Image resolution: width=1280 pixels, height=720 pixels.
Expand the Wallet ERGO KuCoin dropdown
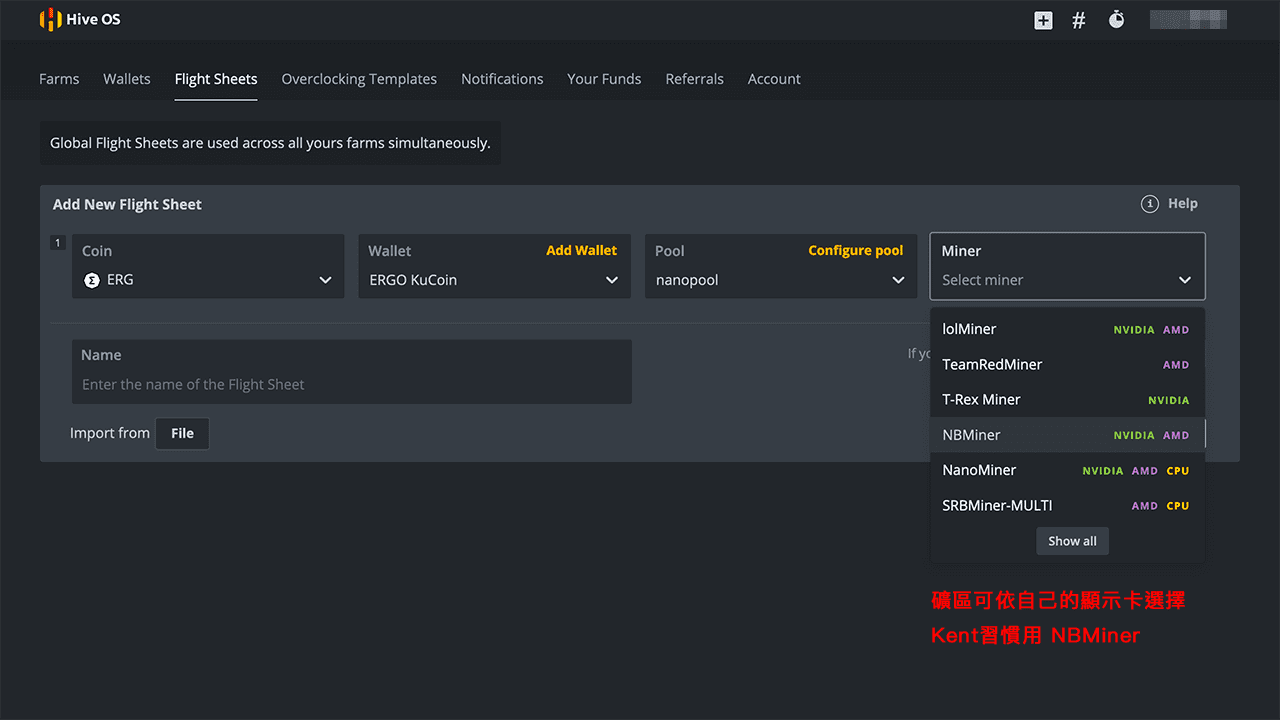click(x=612, y=280)
